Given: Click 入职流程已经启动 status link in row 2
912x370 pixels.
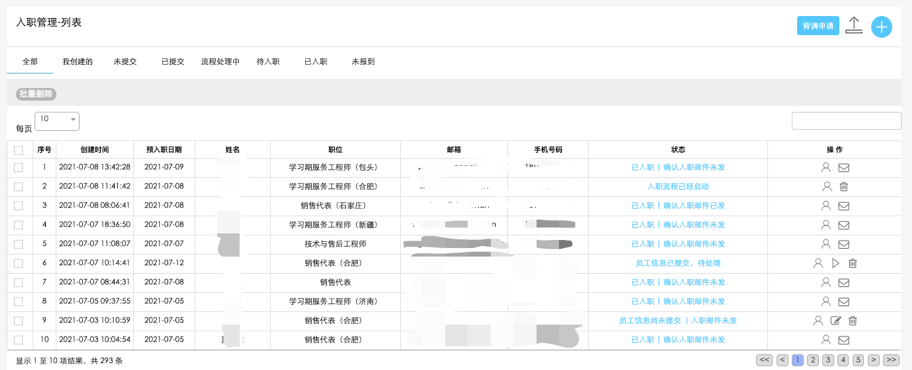Looking at the screenshot, I should (678, 187).
